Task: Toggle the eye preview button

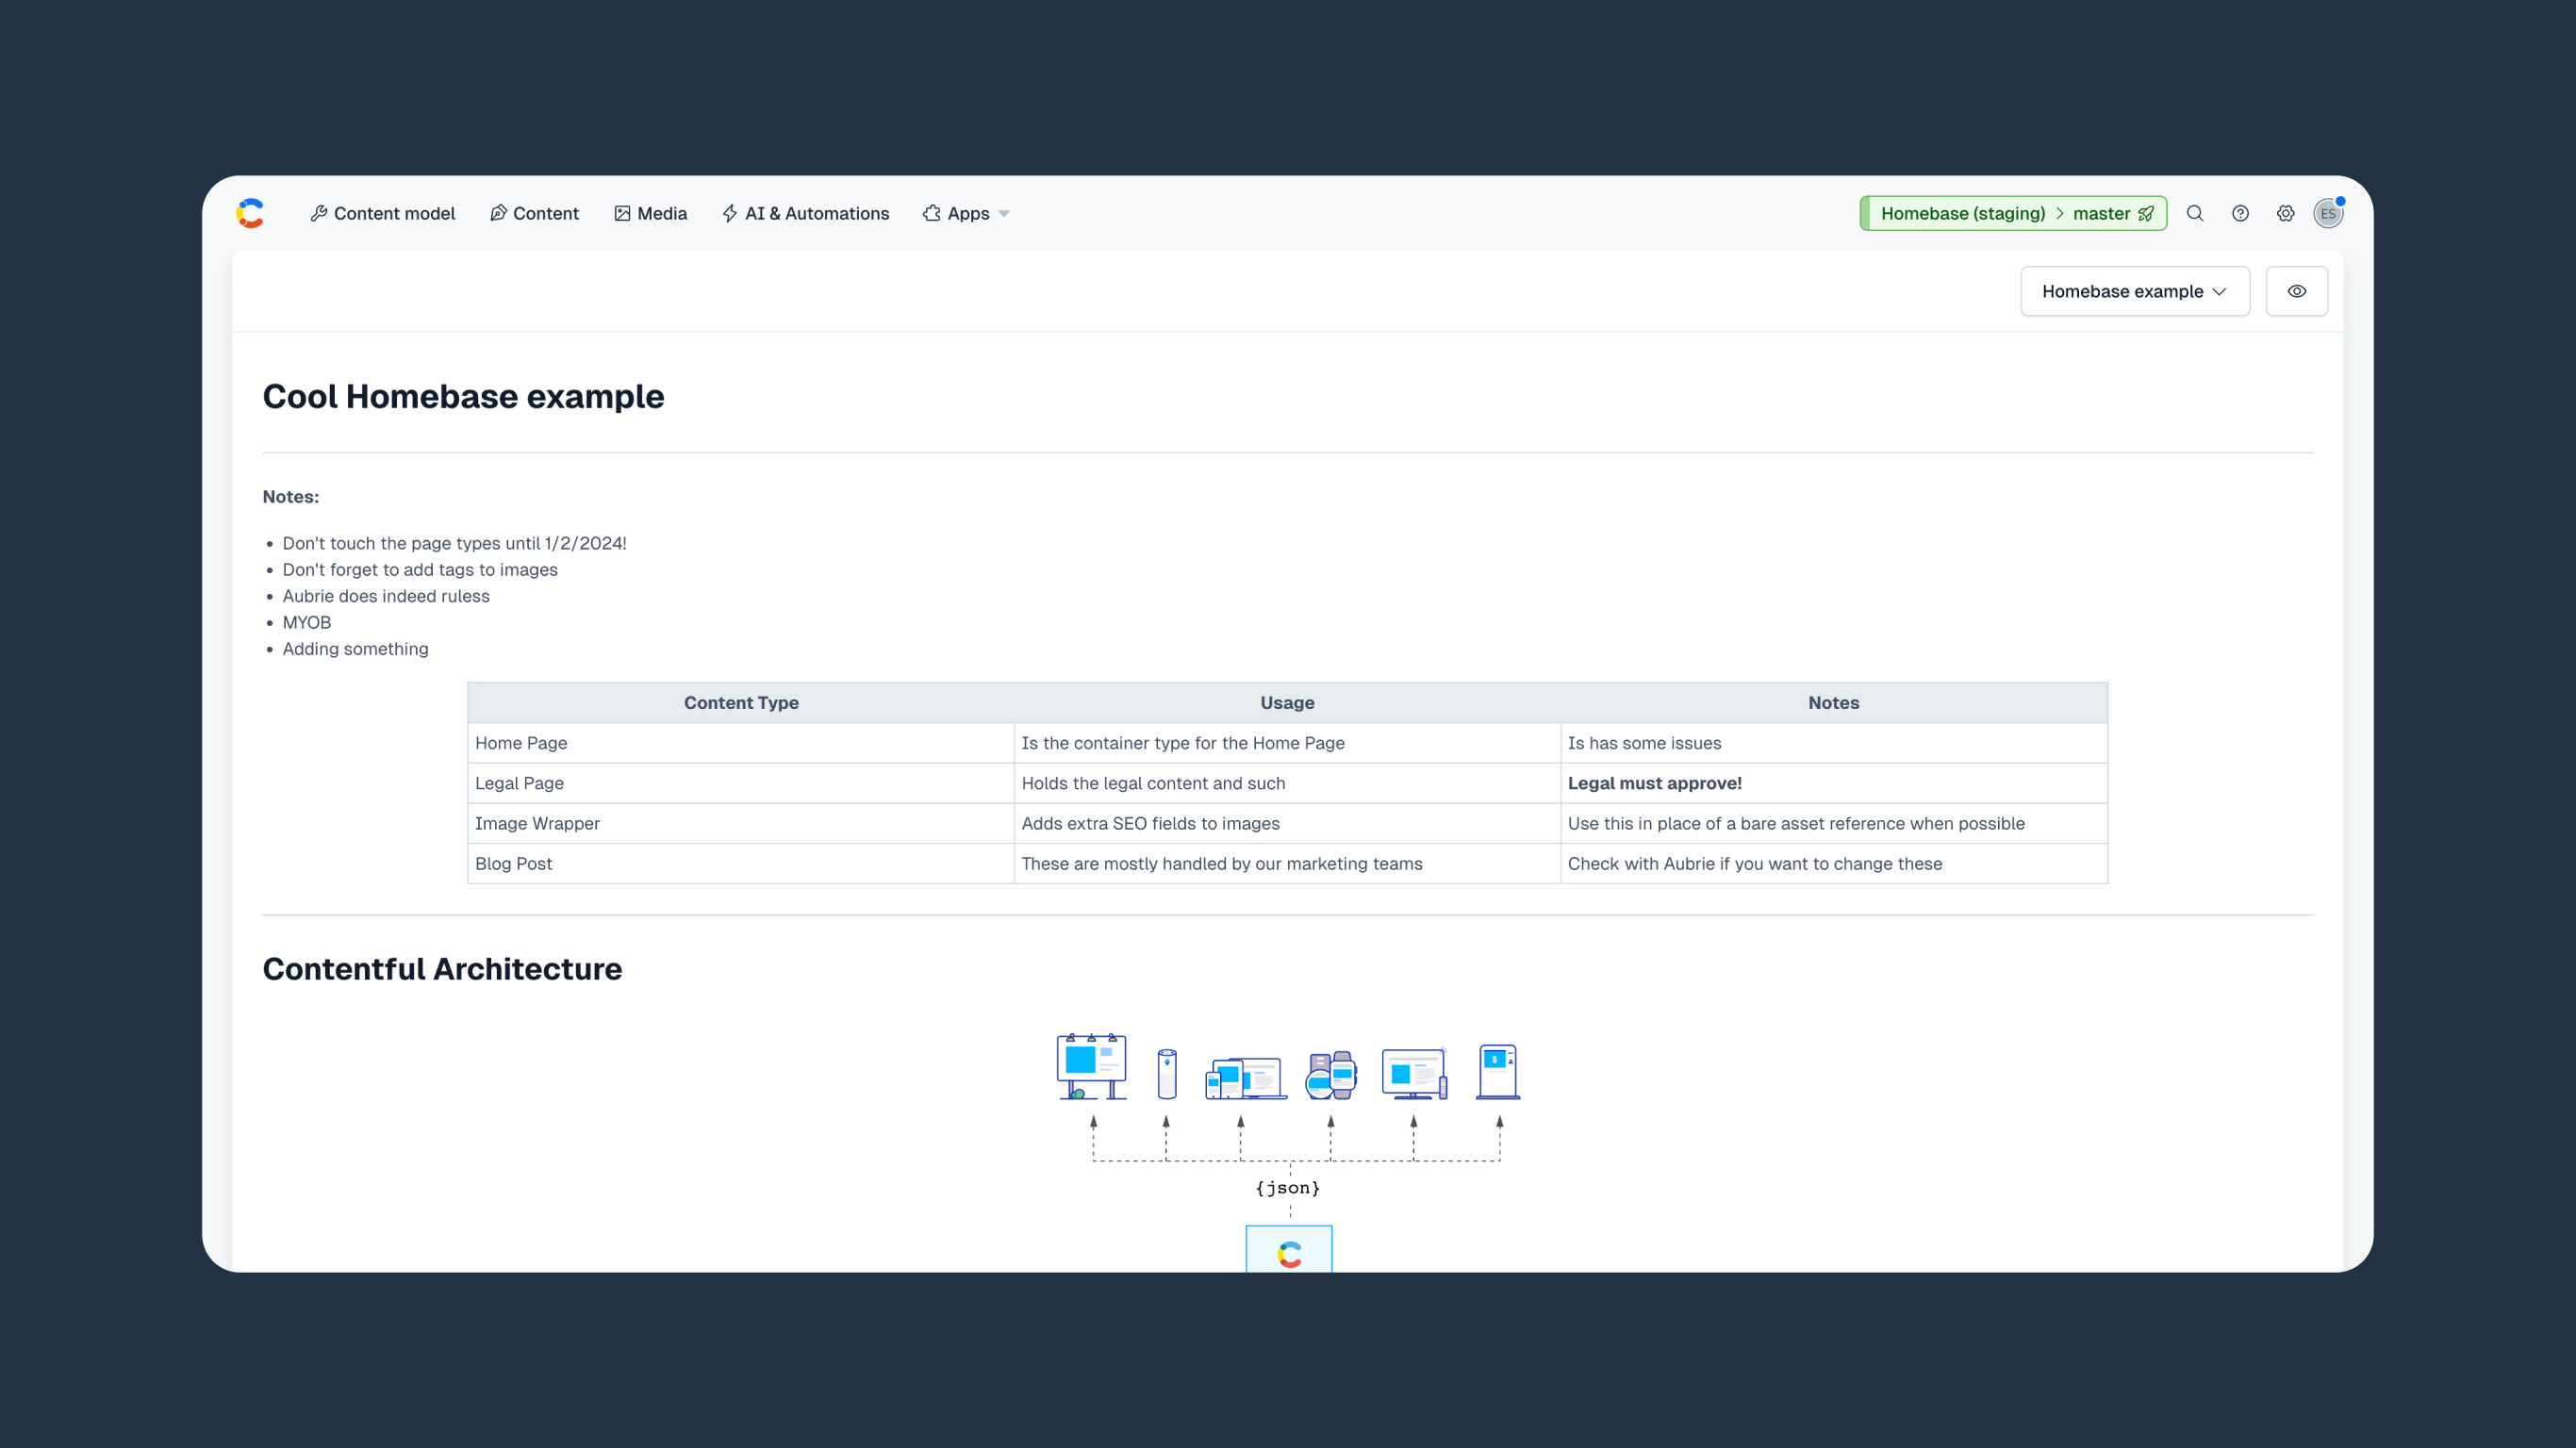Action: [x=2296, y=291]
